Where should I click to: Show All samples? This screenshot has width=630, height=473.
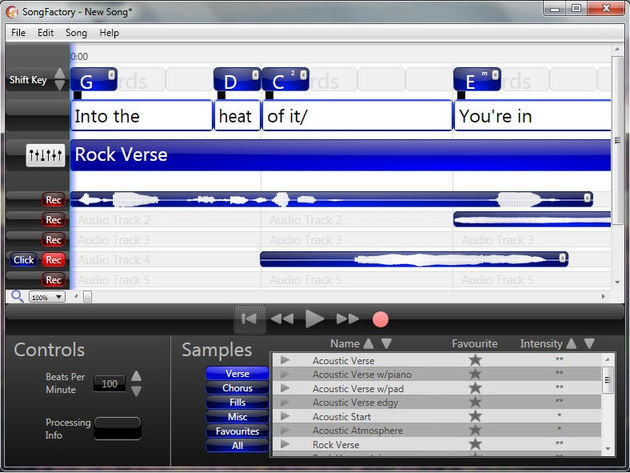click(x=237, y=445)
